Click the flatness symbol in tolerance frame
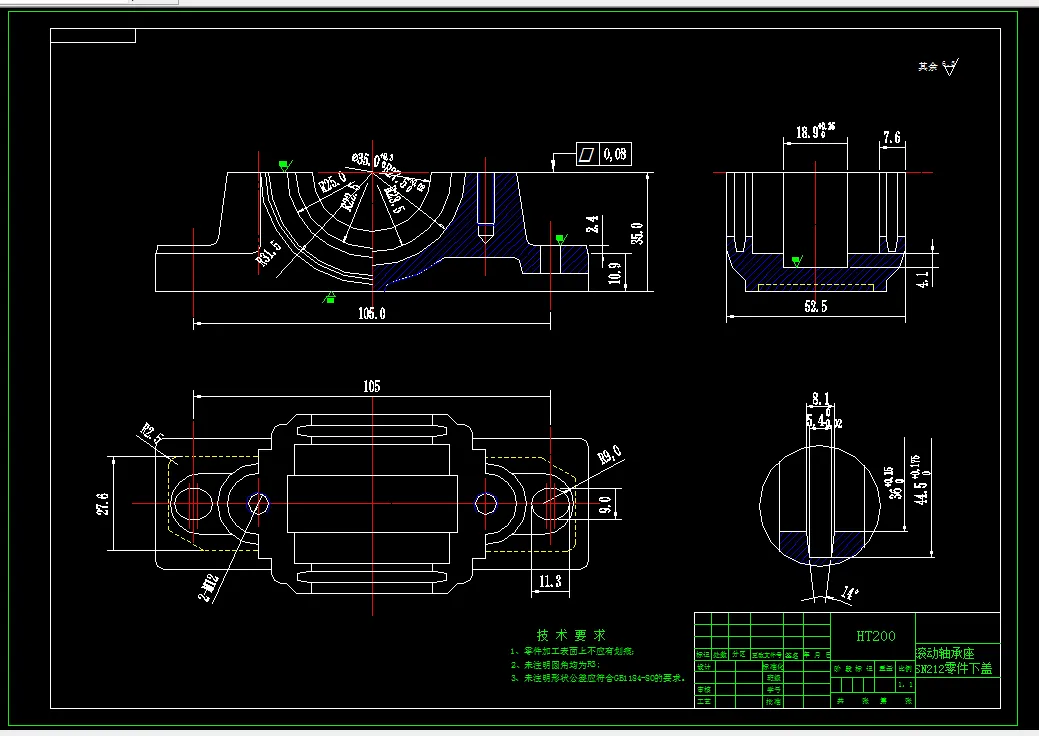 coord(587,154)
